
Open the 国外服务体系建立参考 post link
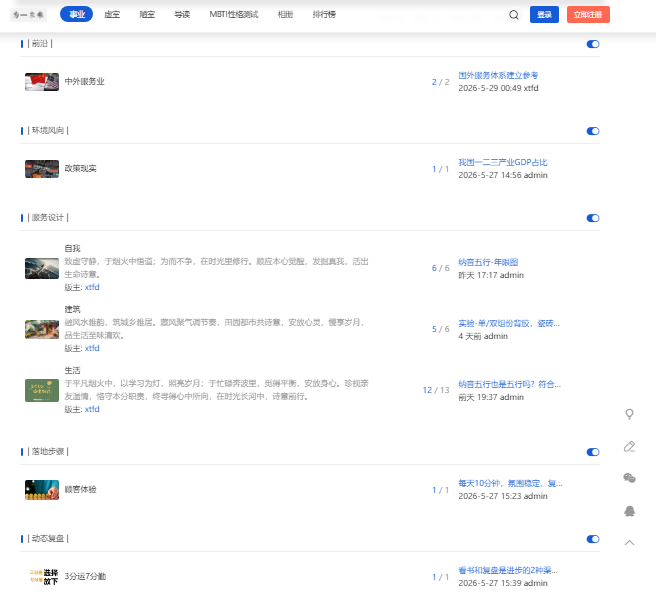[x=498, y=75]
